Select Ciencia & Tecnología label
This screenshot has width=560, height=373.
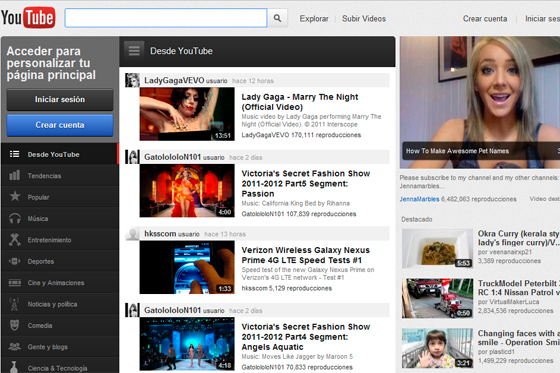[x=58, y=368]
